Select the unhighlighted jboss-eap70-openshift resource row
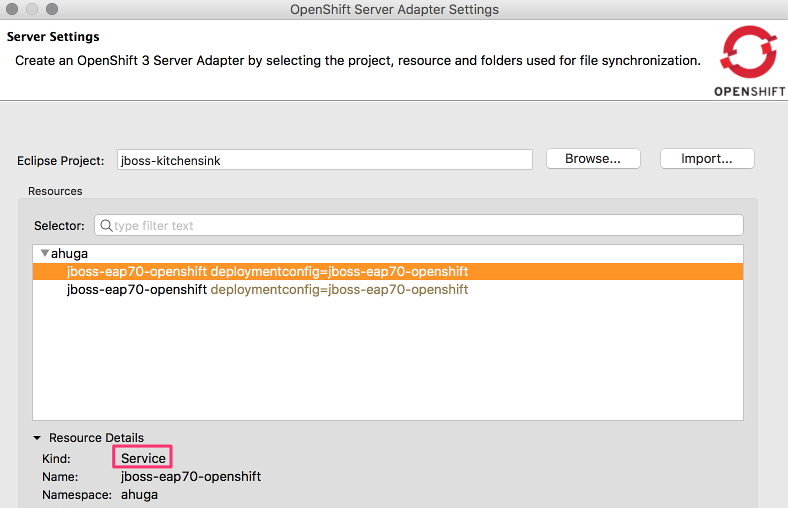 coord(267,290)
